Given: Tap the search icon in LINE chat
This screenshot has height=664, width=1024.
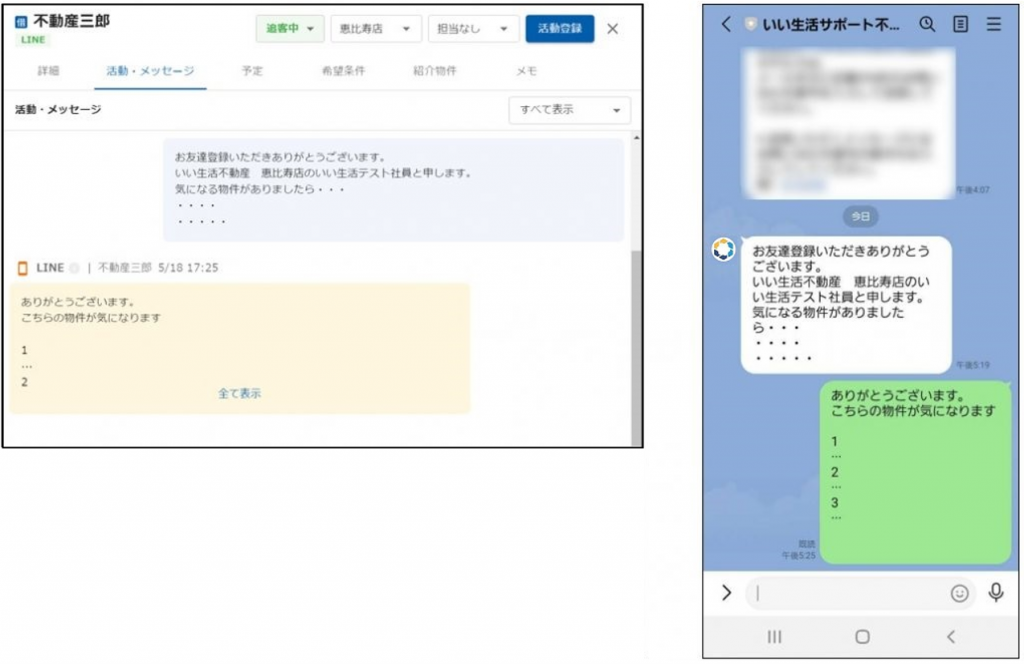Looking at the screenshot, I should pyautogui.click(x=927, y=24).
